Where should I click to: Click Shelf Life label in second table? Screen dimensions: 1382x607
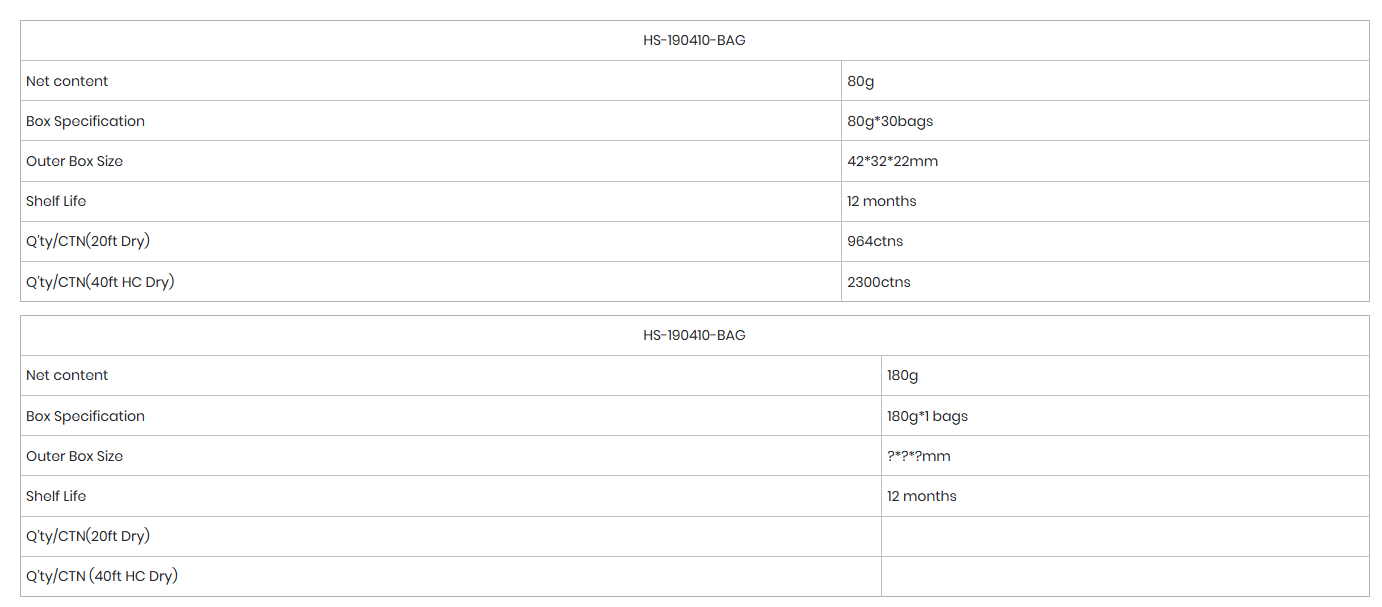(x=56, y=496)
